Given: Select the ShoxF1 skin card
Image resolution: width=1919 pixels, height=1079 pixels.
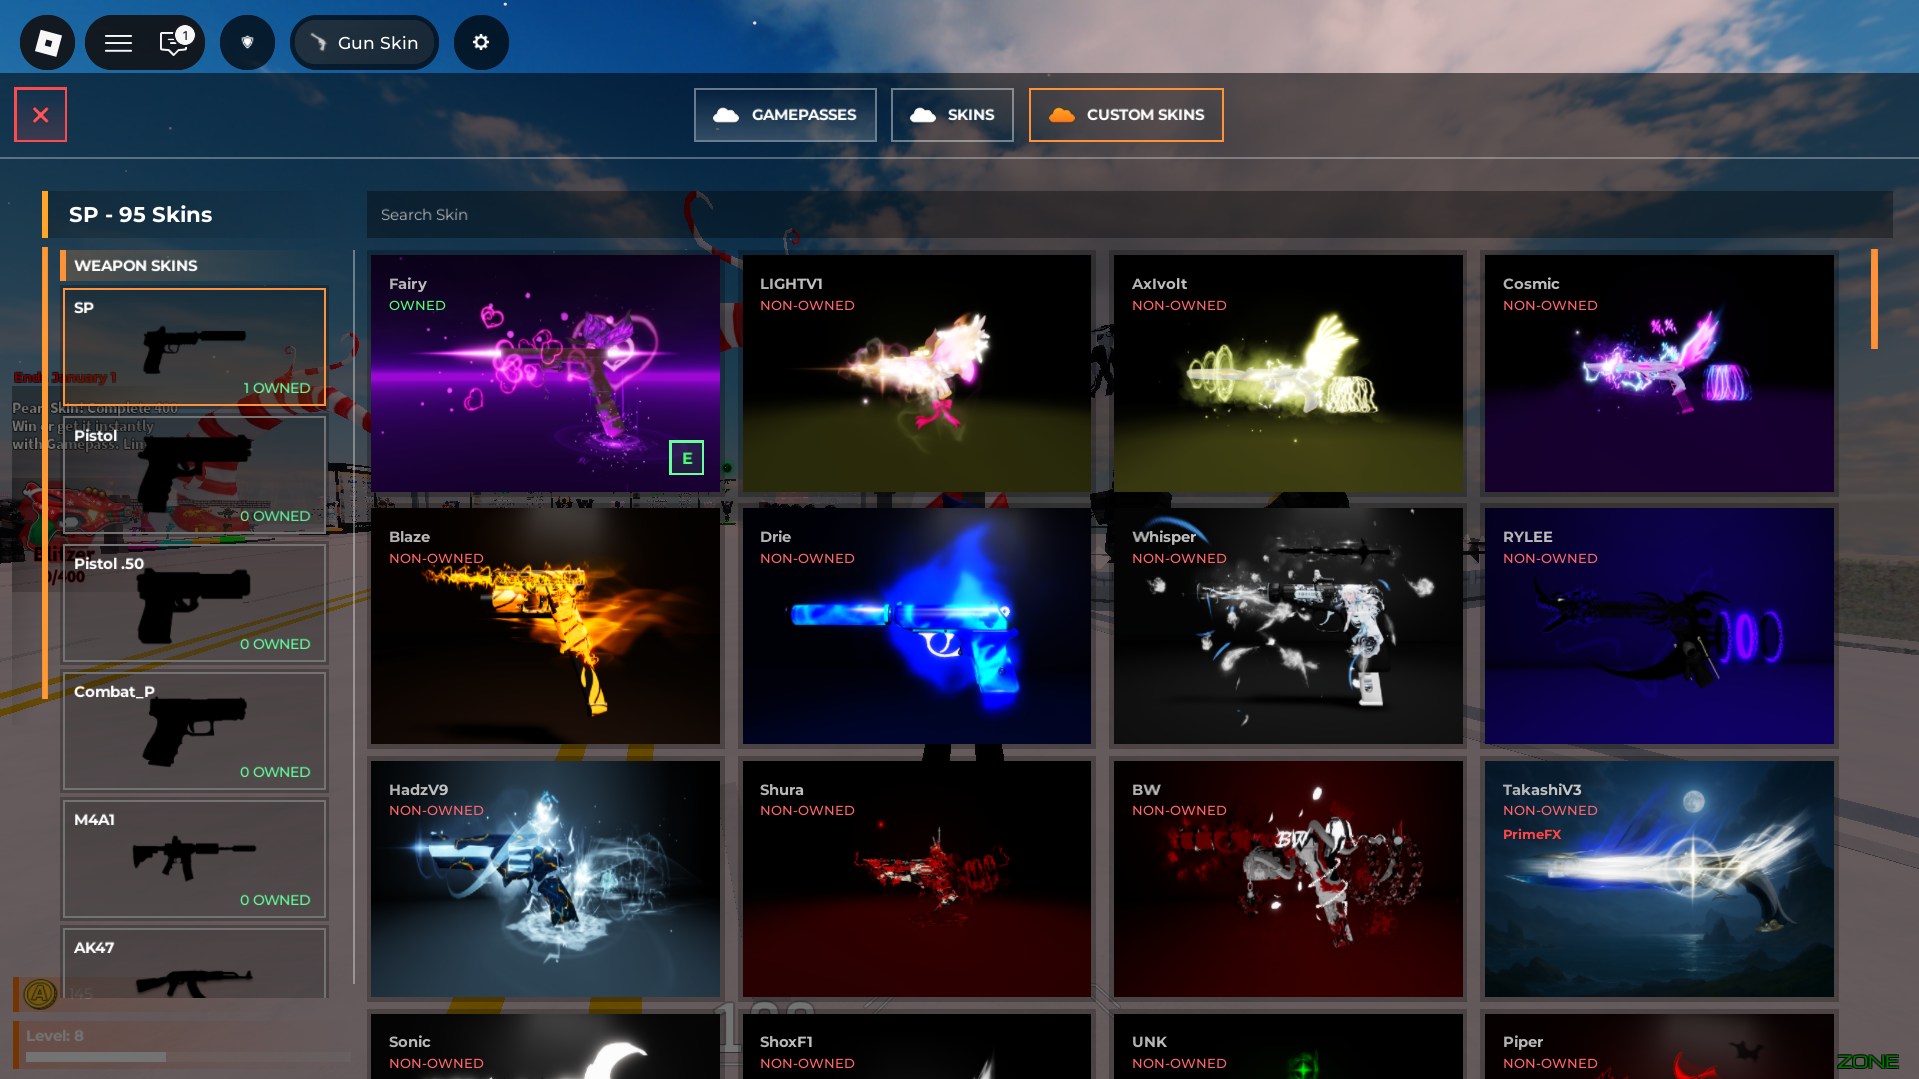Looking at the screenshot, I should [916, 1046].
